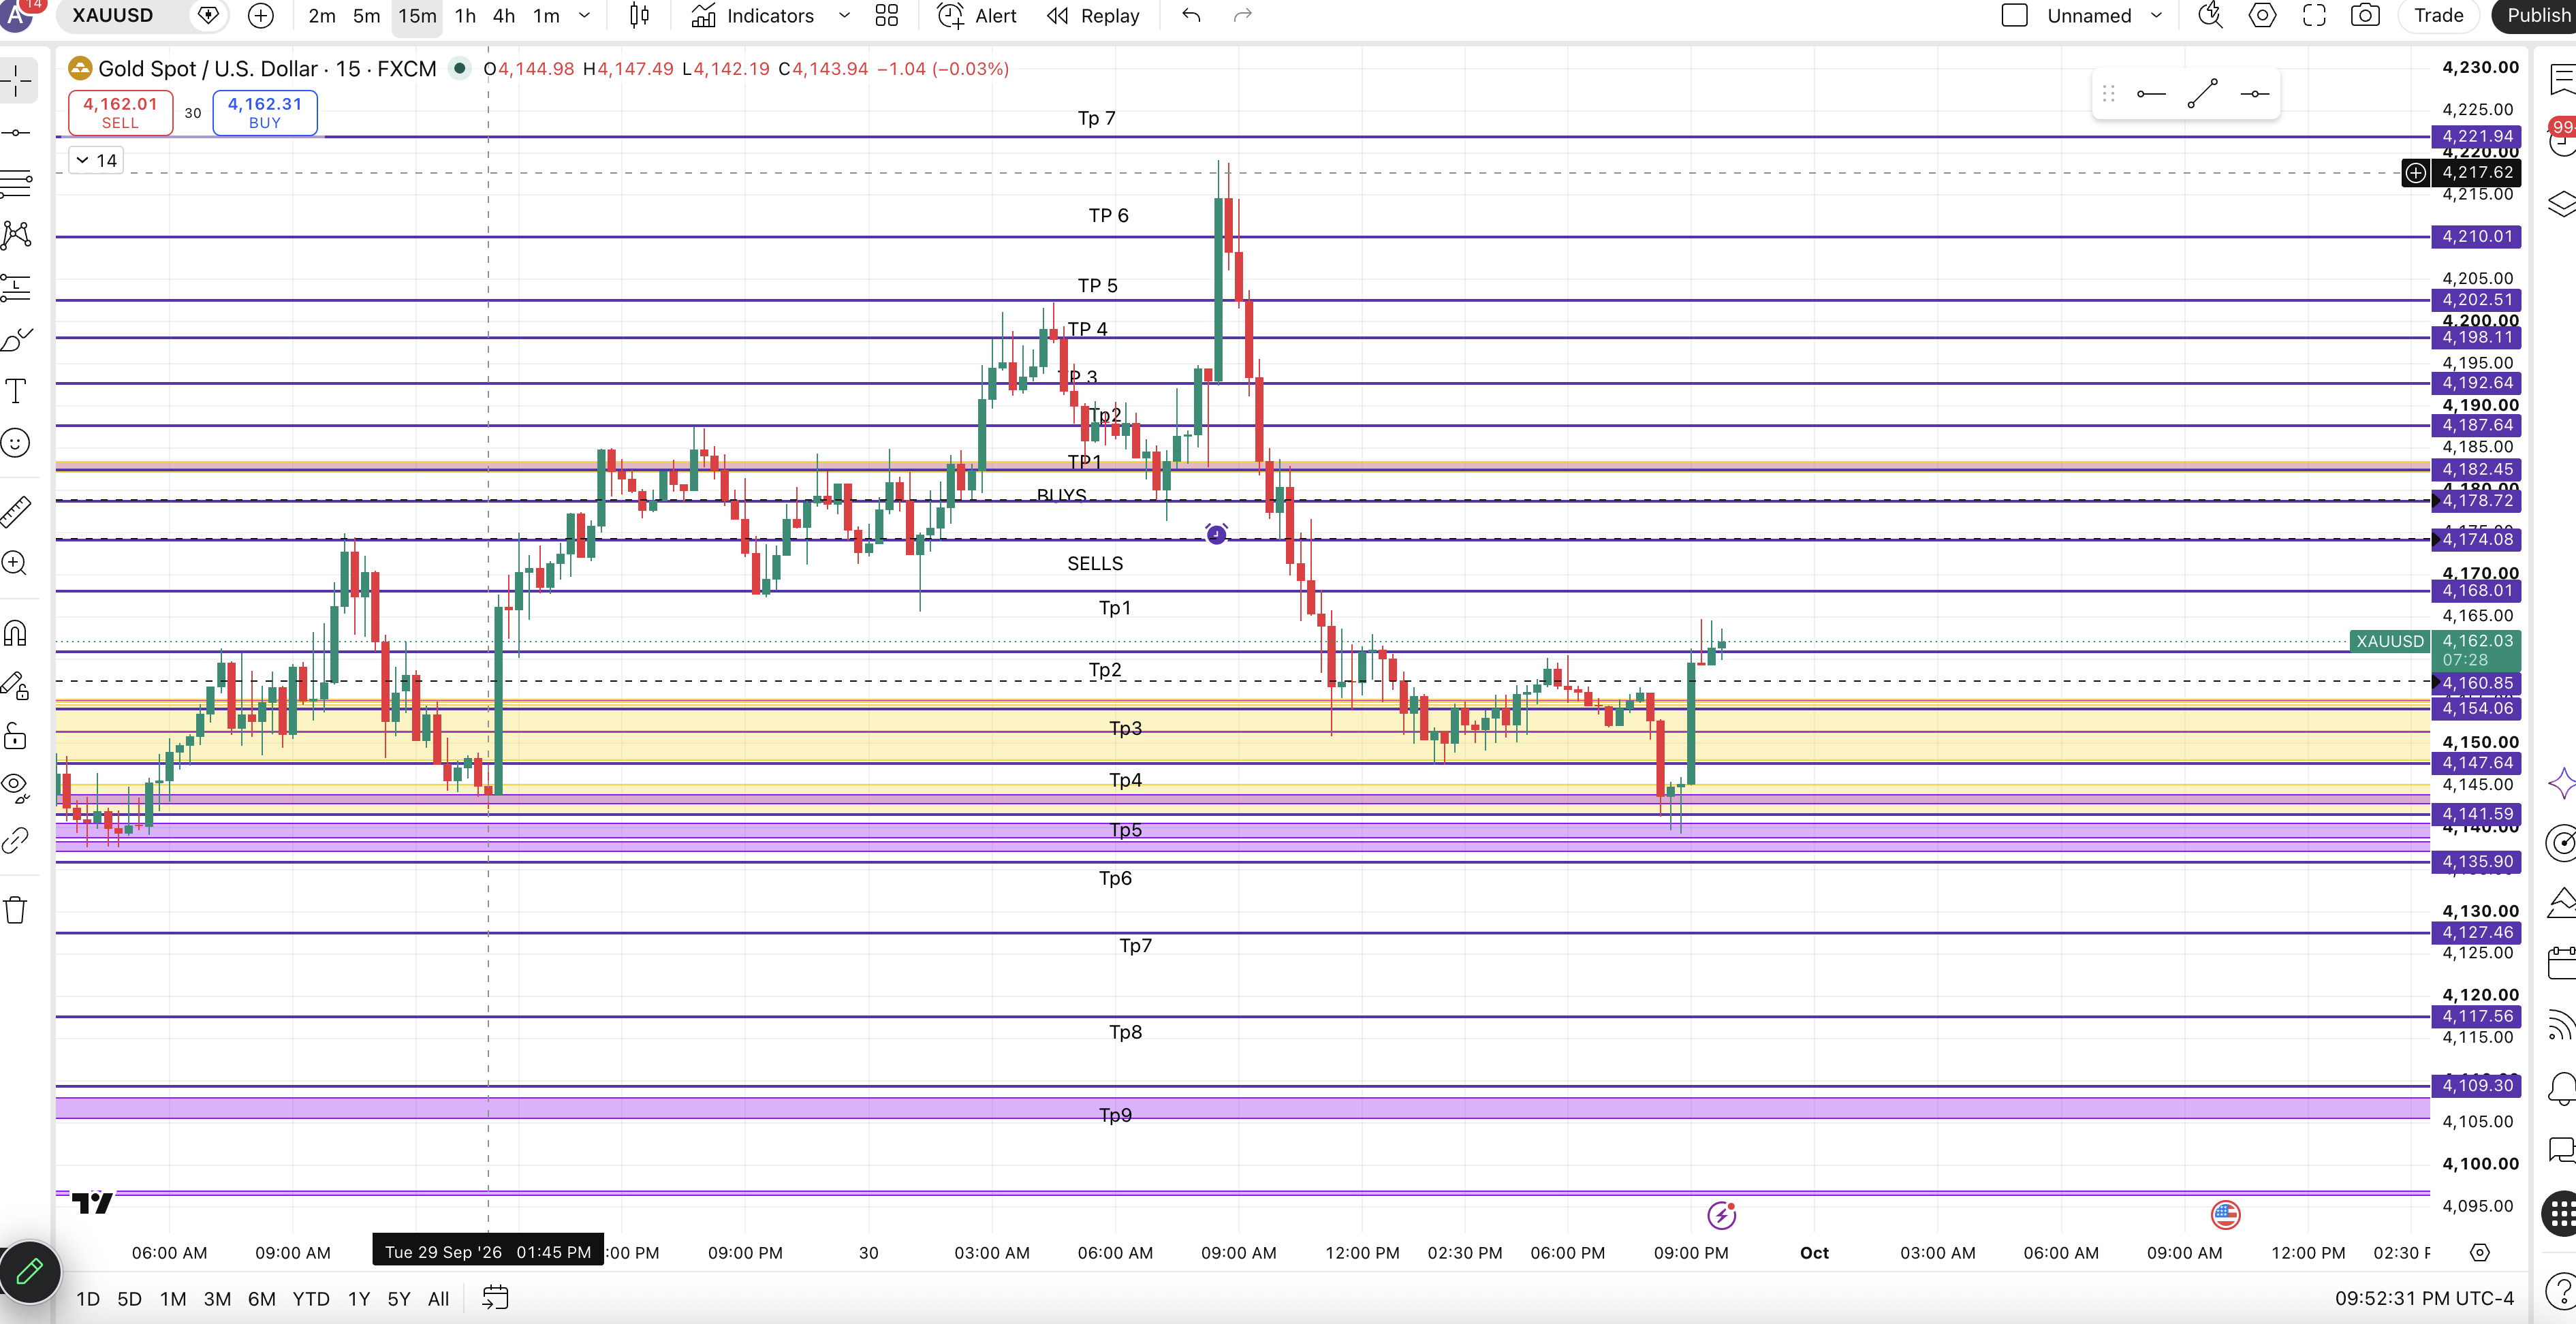Add a symbol to compare with plus

tap(261, 16)
